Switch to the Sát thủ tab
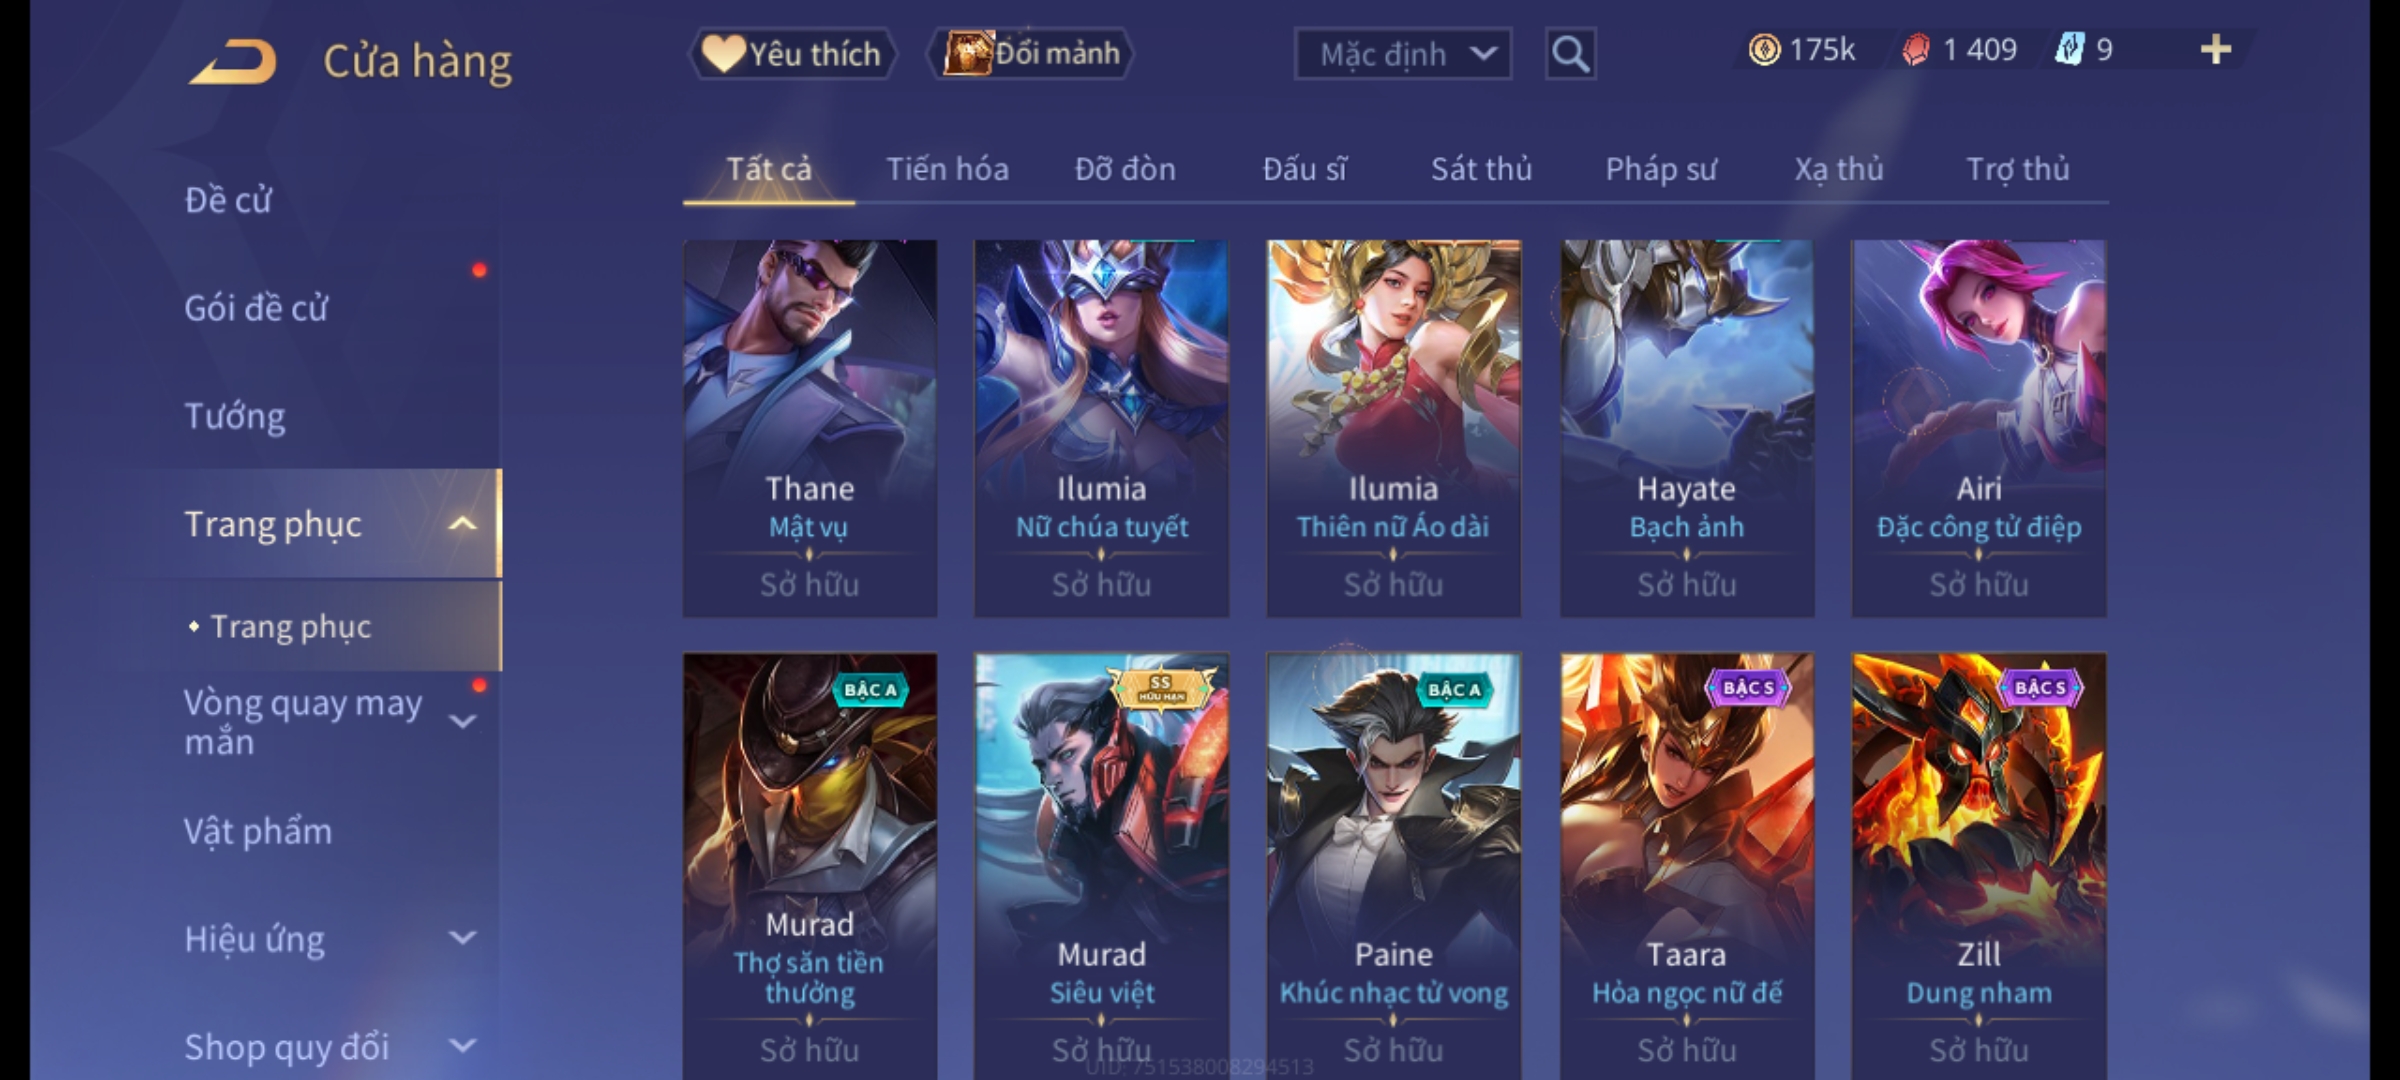 1481,169
